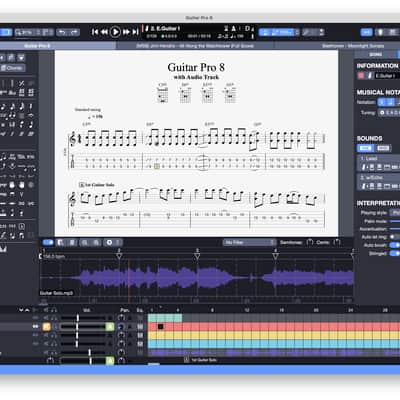Image resolution: width=400 pixels, height=400 pixels.
Task: Fast forward to the next bar
Action: click(x=126, y=32)
